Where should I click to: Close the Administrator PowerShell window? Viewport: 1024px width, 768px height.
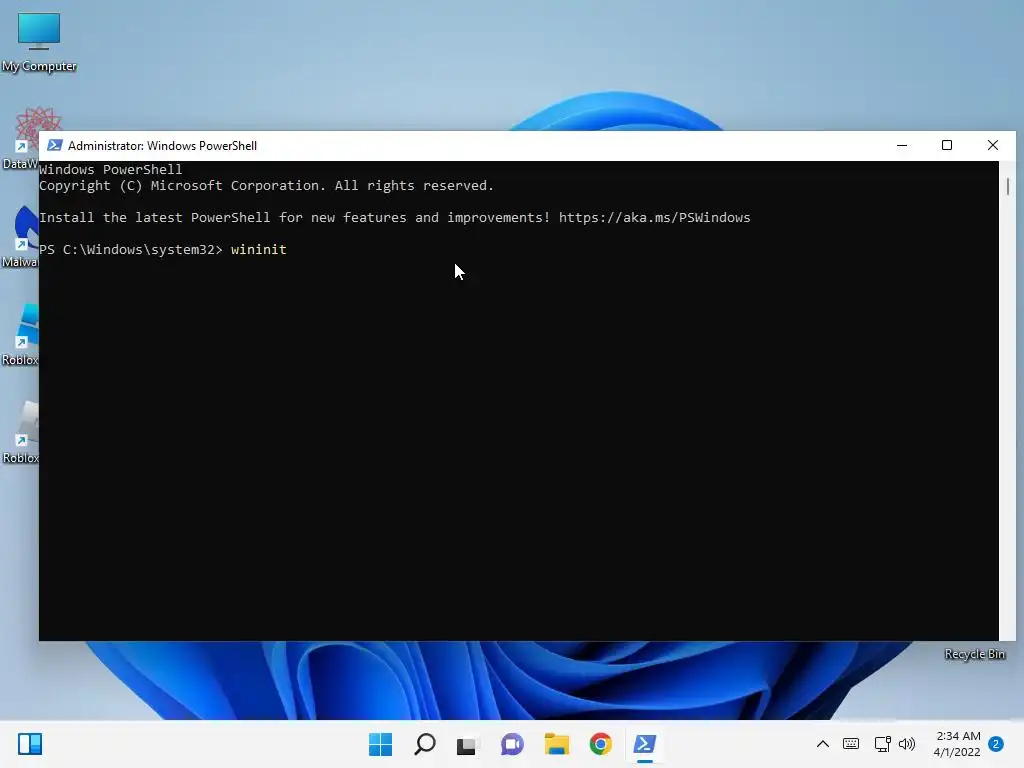(x=993, y=146)
